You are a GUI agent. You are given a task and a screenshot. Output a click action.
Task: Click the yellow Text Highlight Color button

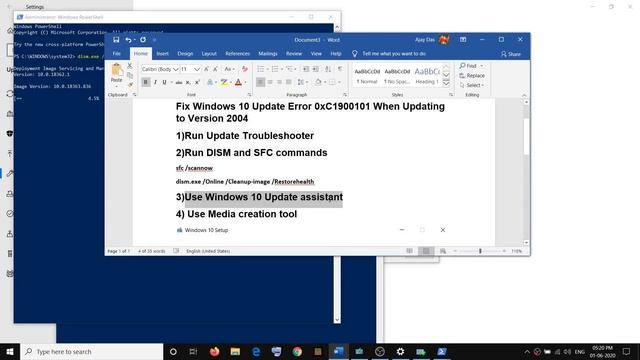coord(224,82)
